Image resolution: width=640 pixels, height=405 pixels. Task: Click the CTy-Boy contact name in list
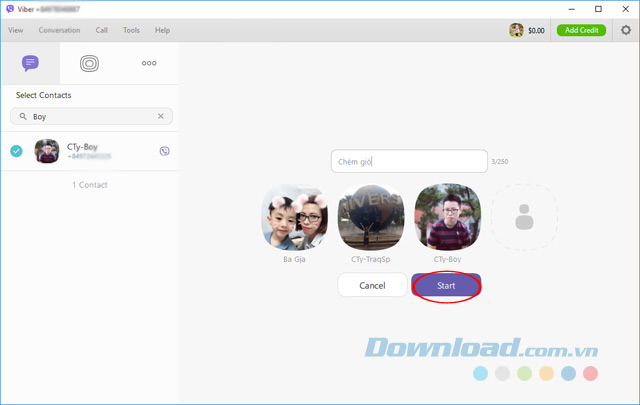point(82,147)
